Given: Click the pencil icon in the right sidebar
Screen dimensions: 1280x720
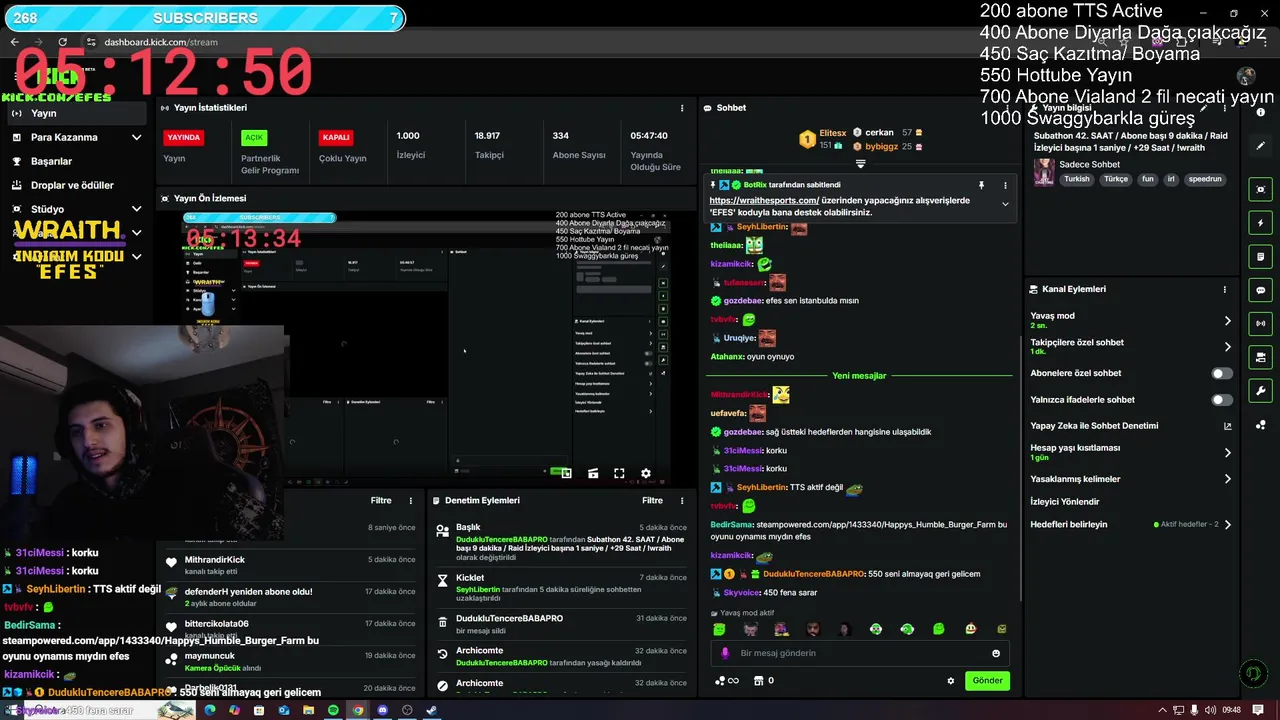Looking at the screenshot, I should (x=1261, y=146).
